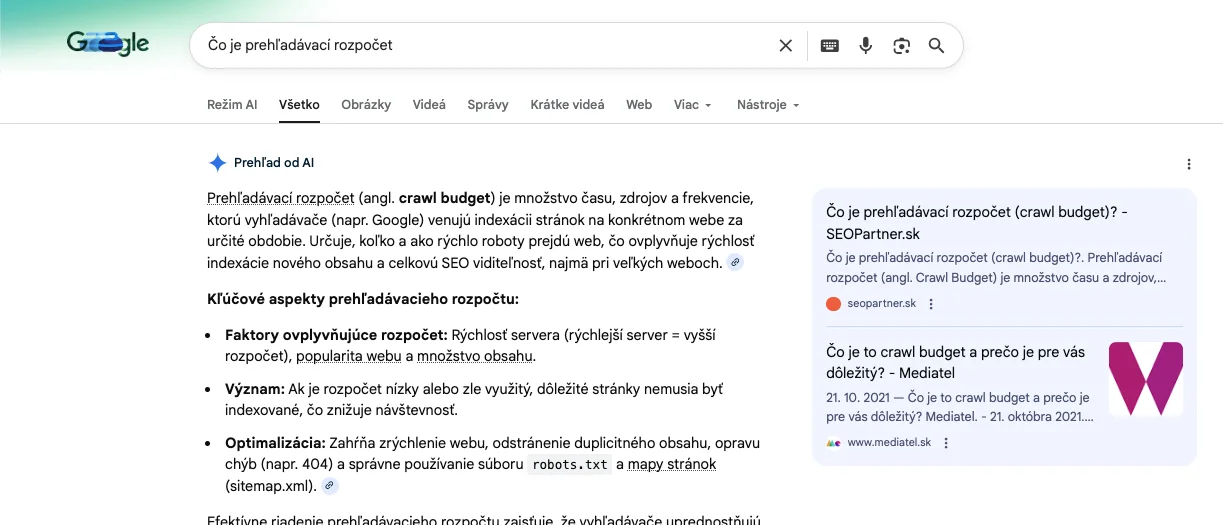Click the magnifying glass search button
This screenshot has height=525, width=1223.
coord(936,45)
